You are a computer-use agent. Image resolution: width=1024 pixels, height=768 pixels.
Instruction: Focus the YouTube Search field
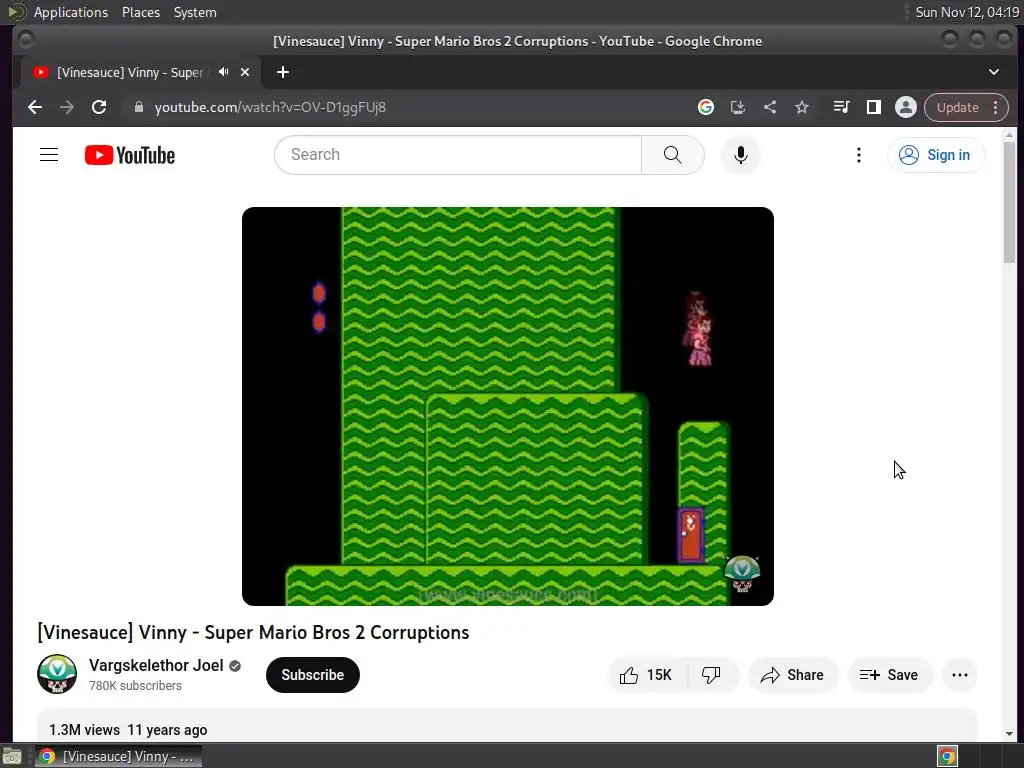(458, 155)
